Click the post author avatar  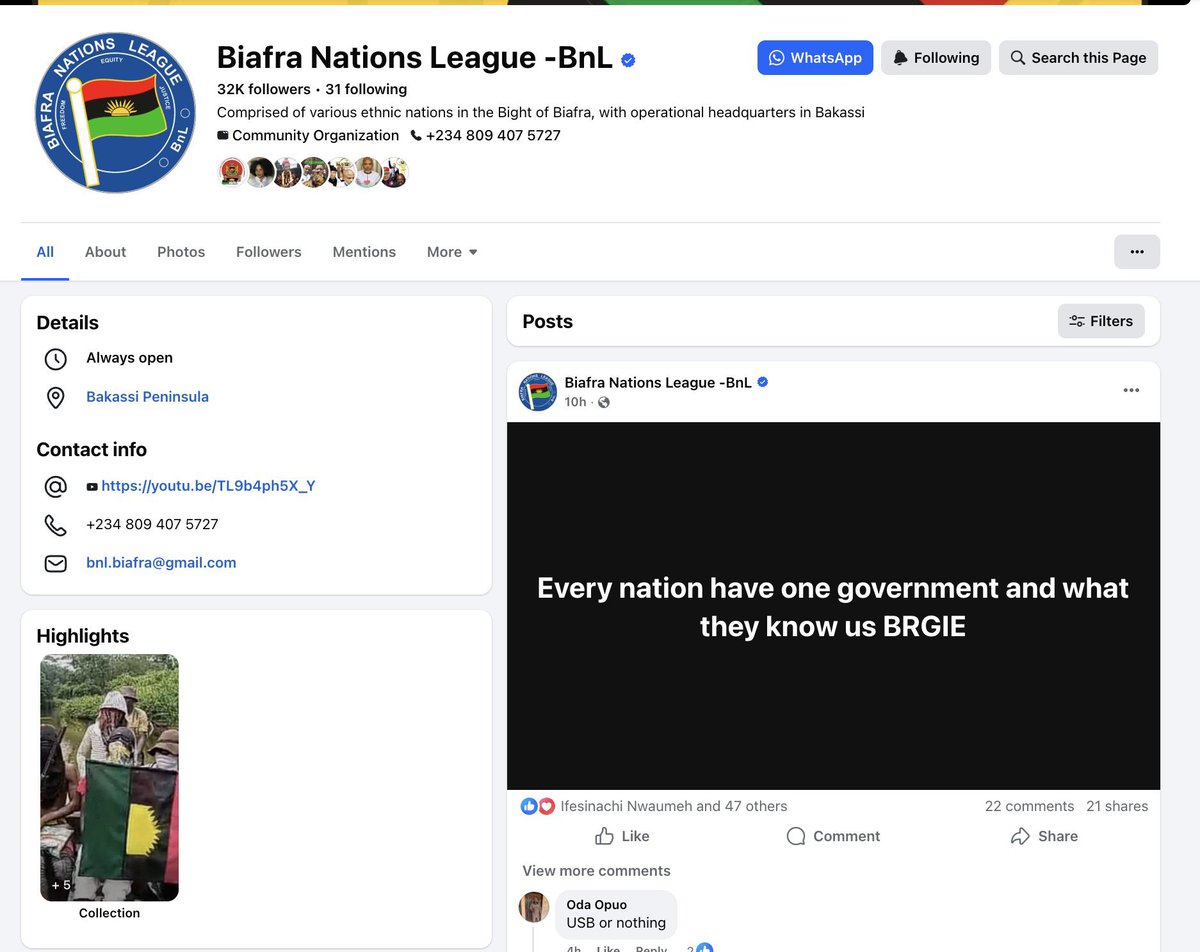coord(538,391)
